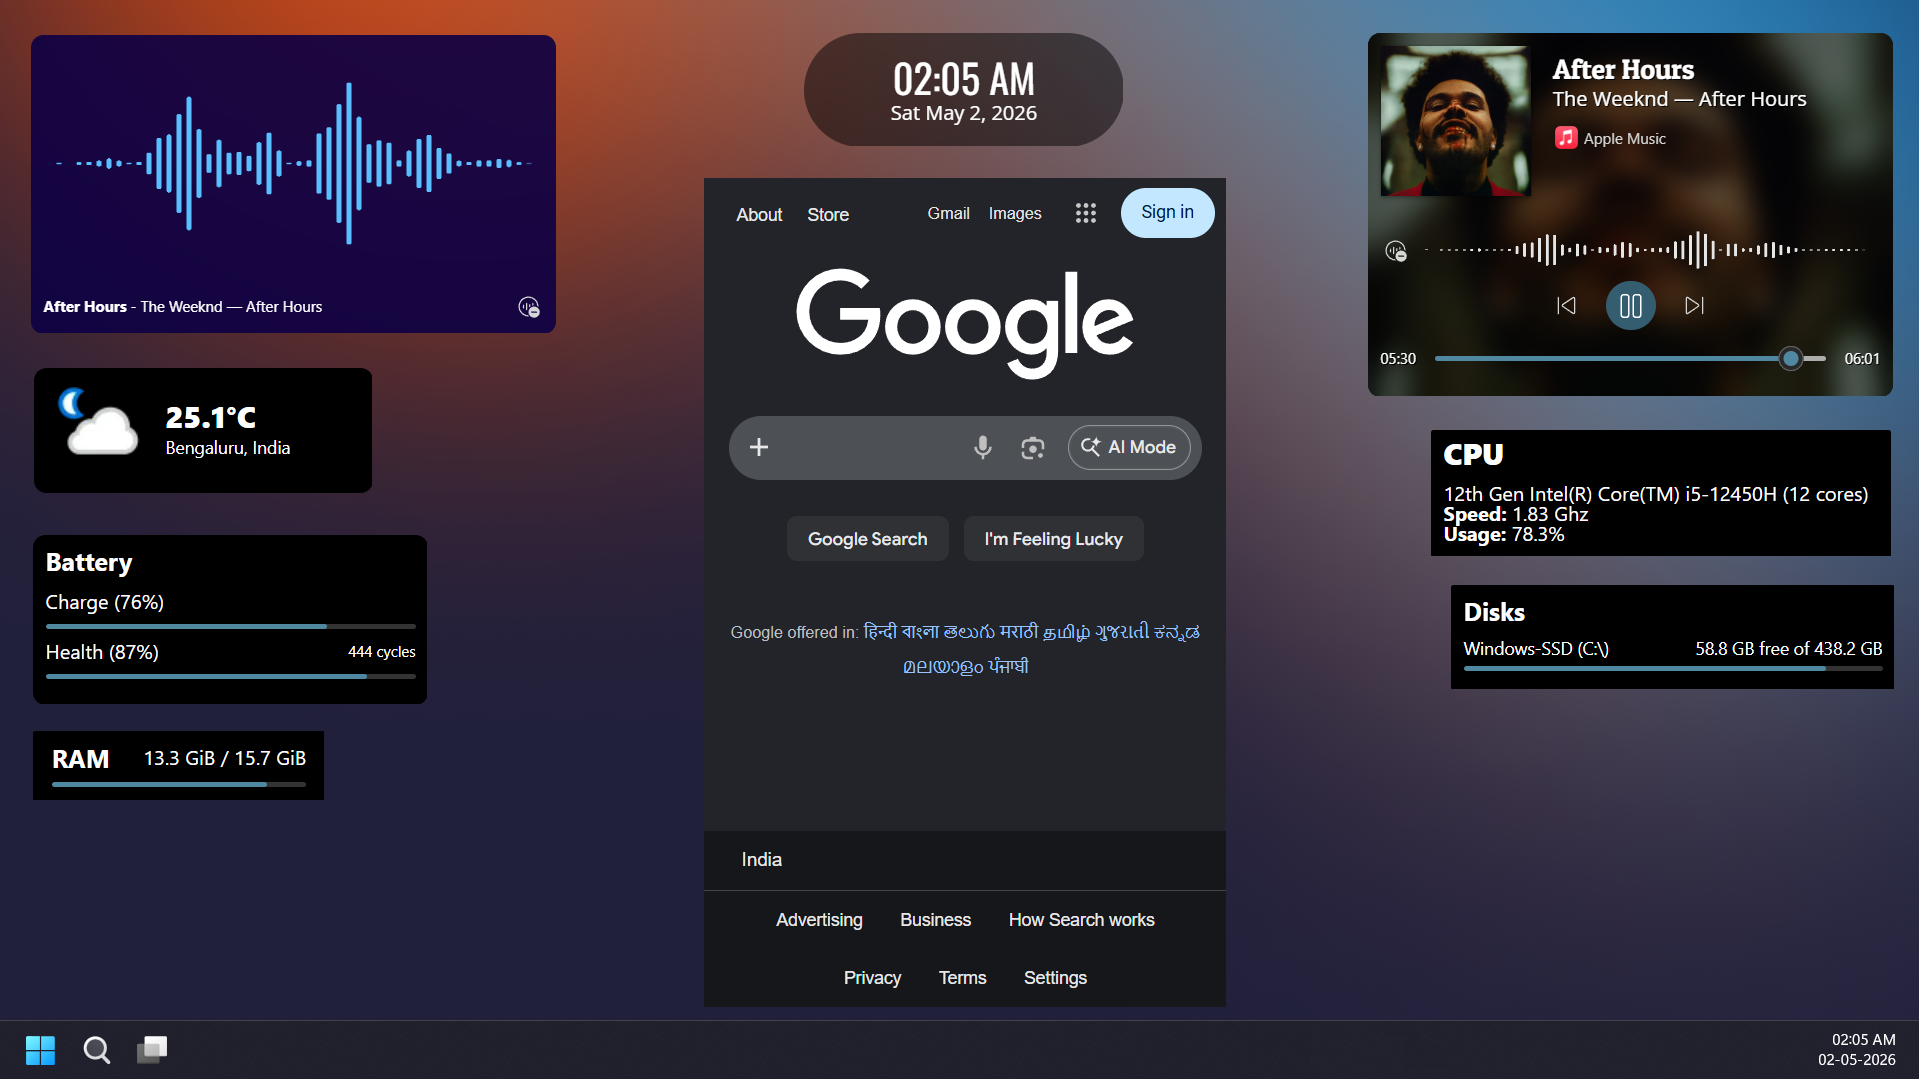1919x1079 pixels.
Task: Select Hindi language link
Action: 879,632
